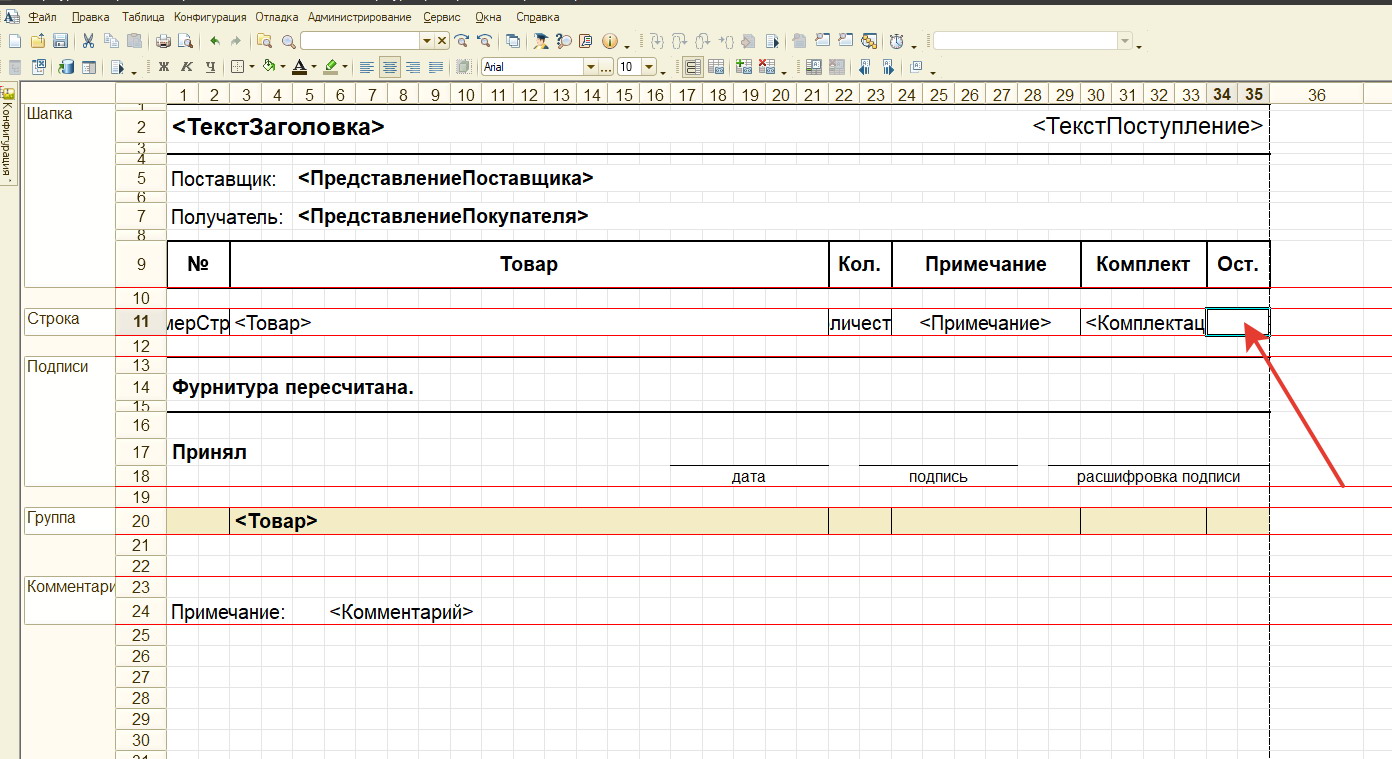This screenshot has width=1392, height=759.
Task: Expand the cell borders dropdown arrow
Action: click(x=251, y=67)
